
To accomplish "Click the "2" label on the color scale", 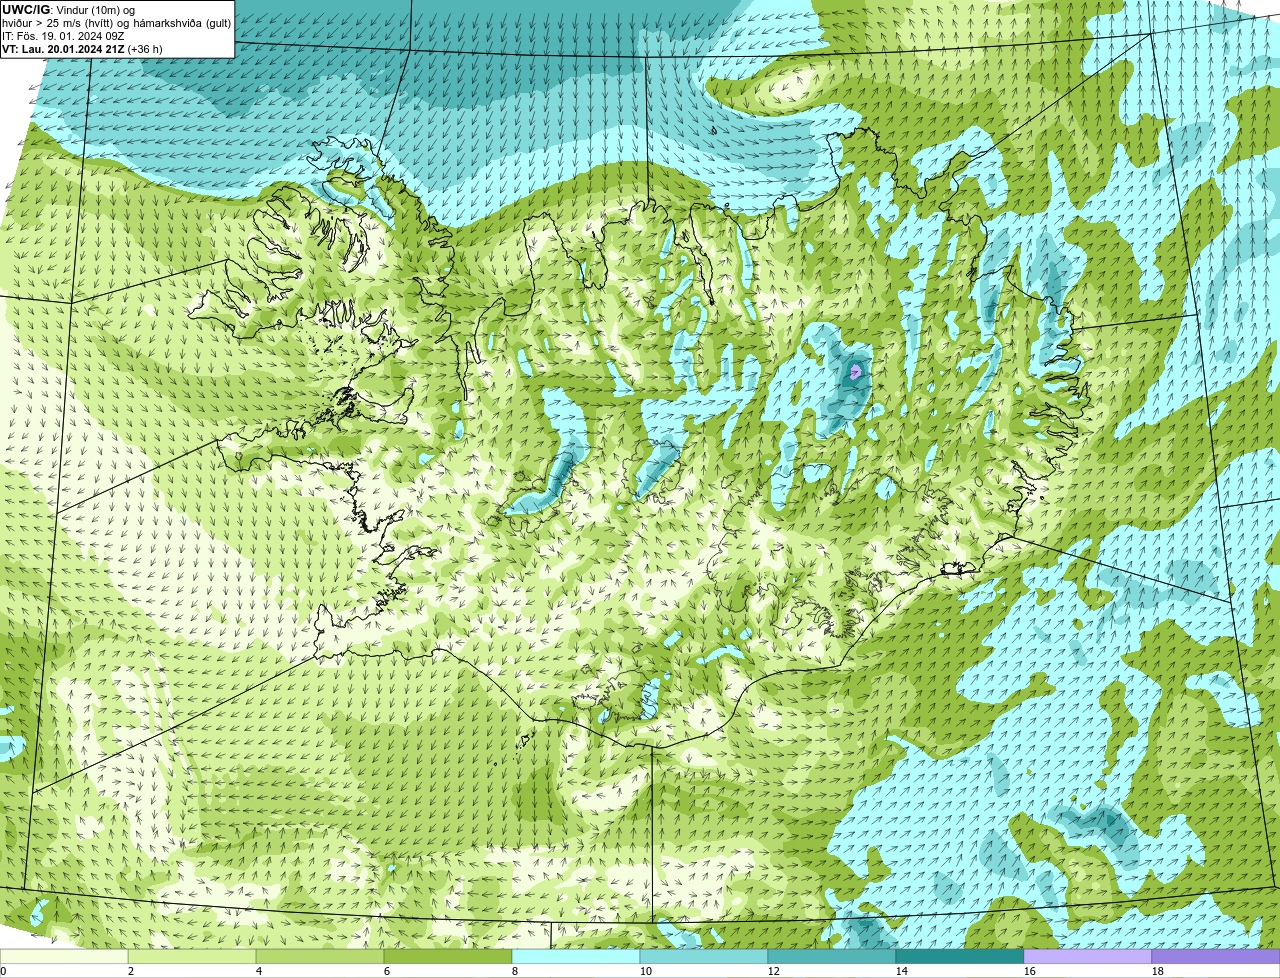I will [x=131, y=971].
